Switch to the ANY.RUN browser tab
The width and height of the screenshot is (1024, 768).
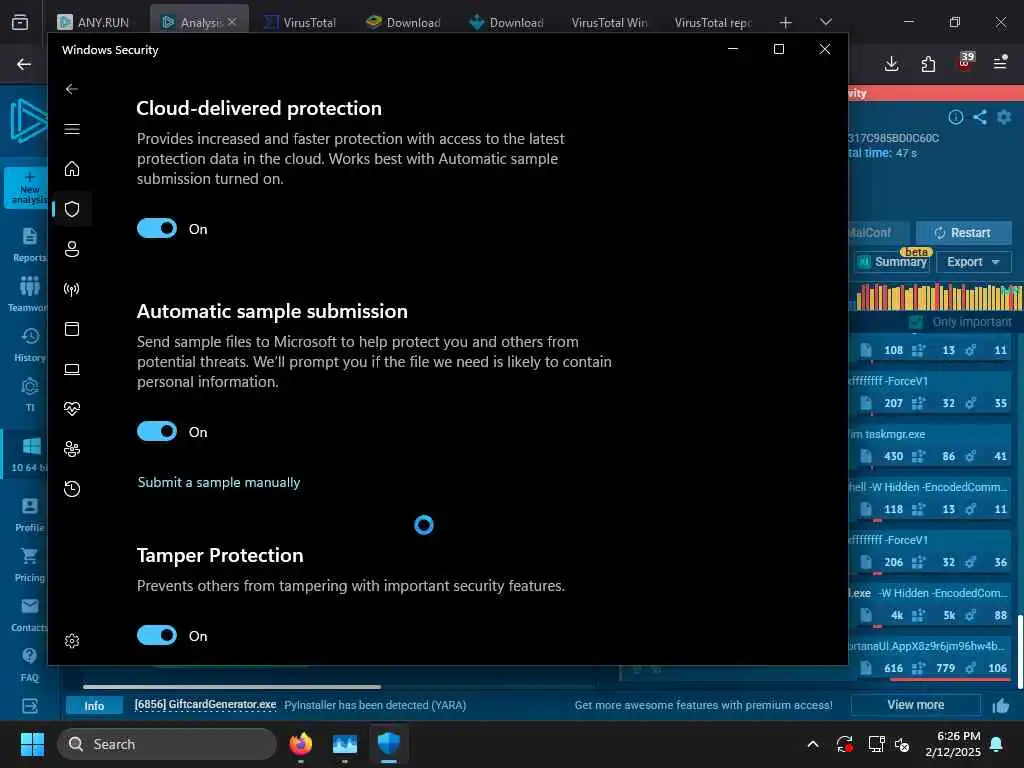(x=93, y=22)
